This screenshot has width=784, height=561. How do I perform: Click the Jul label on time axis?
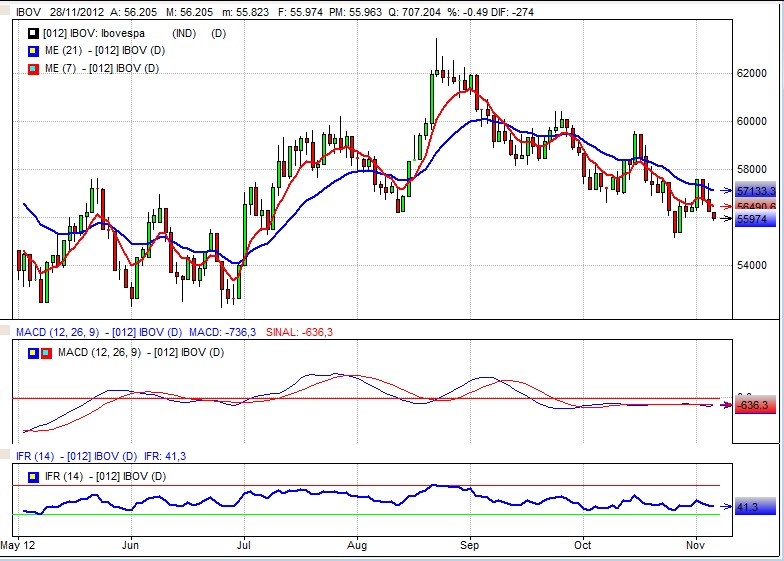coord(243,546)
